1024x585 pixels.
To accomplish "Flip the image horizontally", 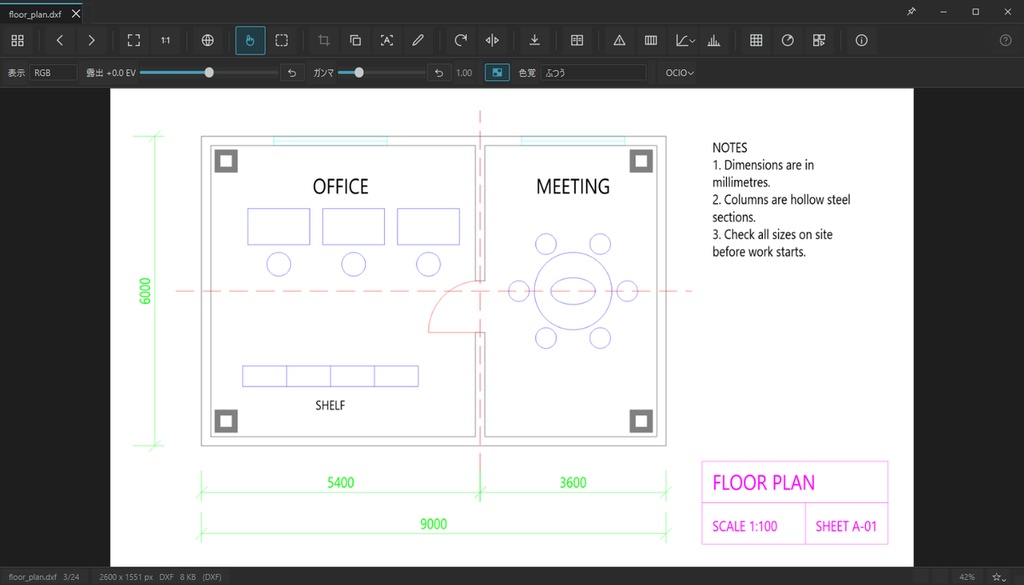I will coord(492,40).
